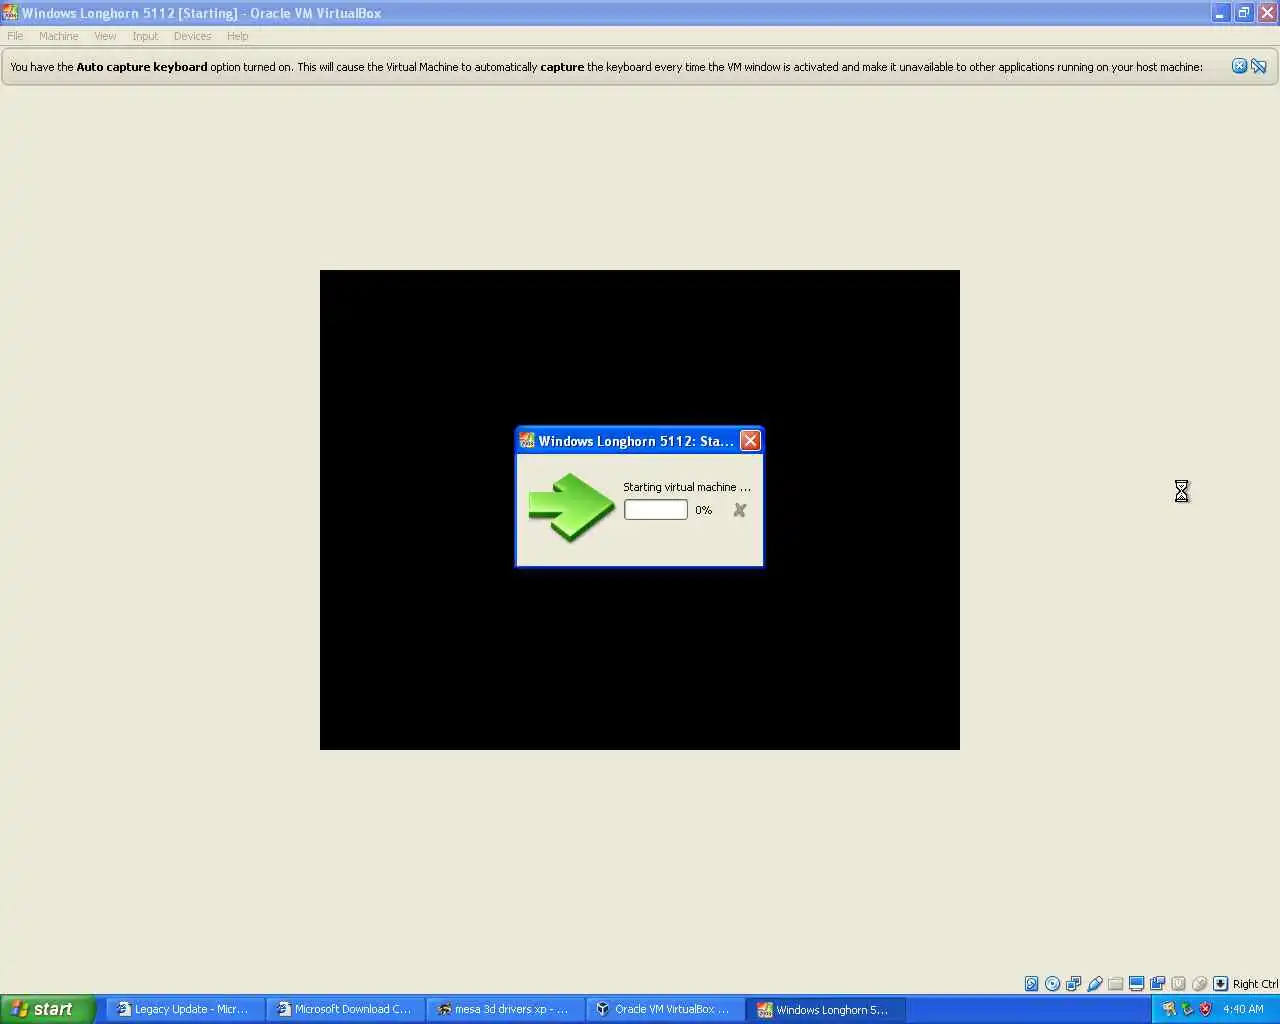Click the progress dialog title bar icon
Screen dimensions: 1280x1024
[527, 441]
